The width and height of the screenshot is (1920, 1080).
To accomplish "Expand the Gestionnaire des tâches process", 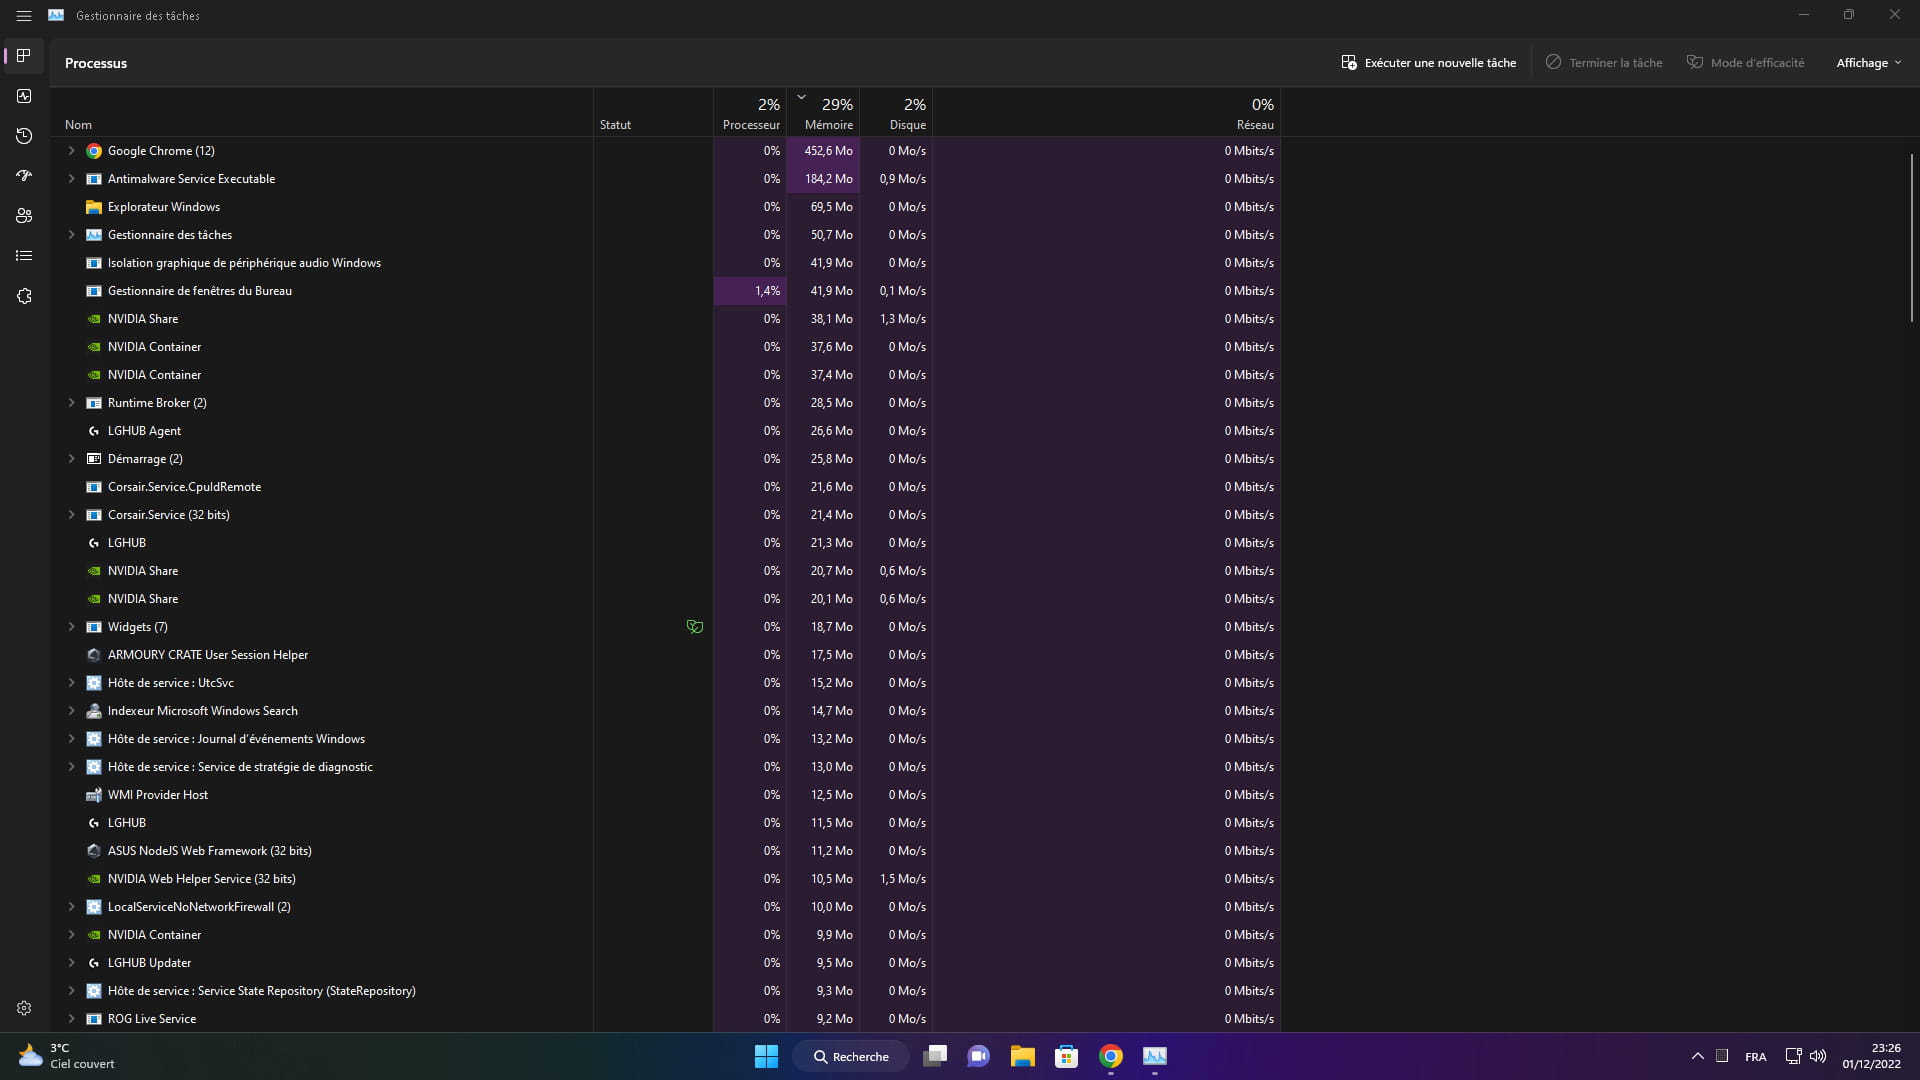I will tap(71, 235).
